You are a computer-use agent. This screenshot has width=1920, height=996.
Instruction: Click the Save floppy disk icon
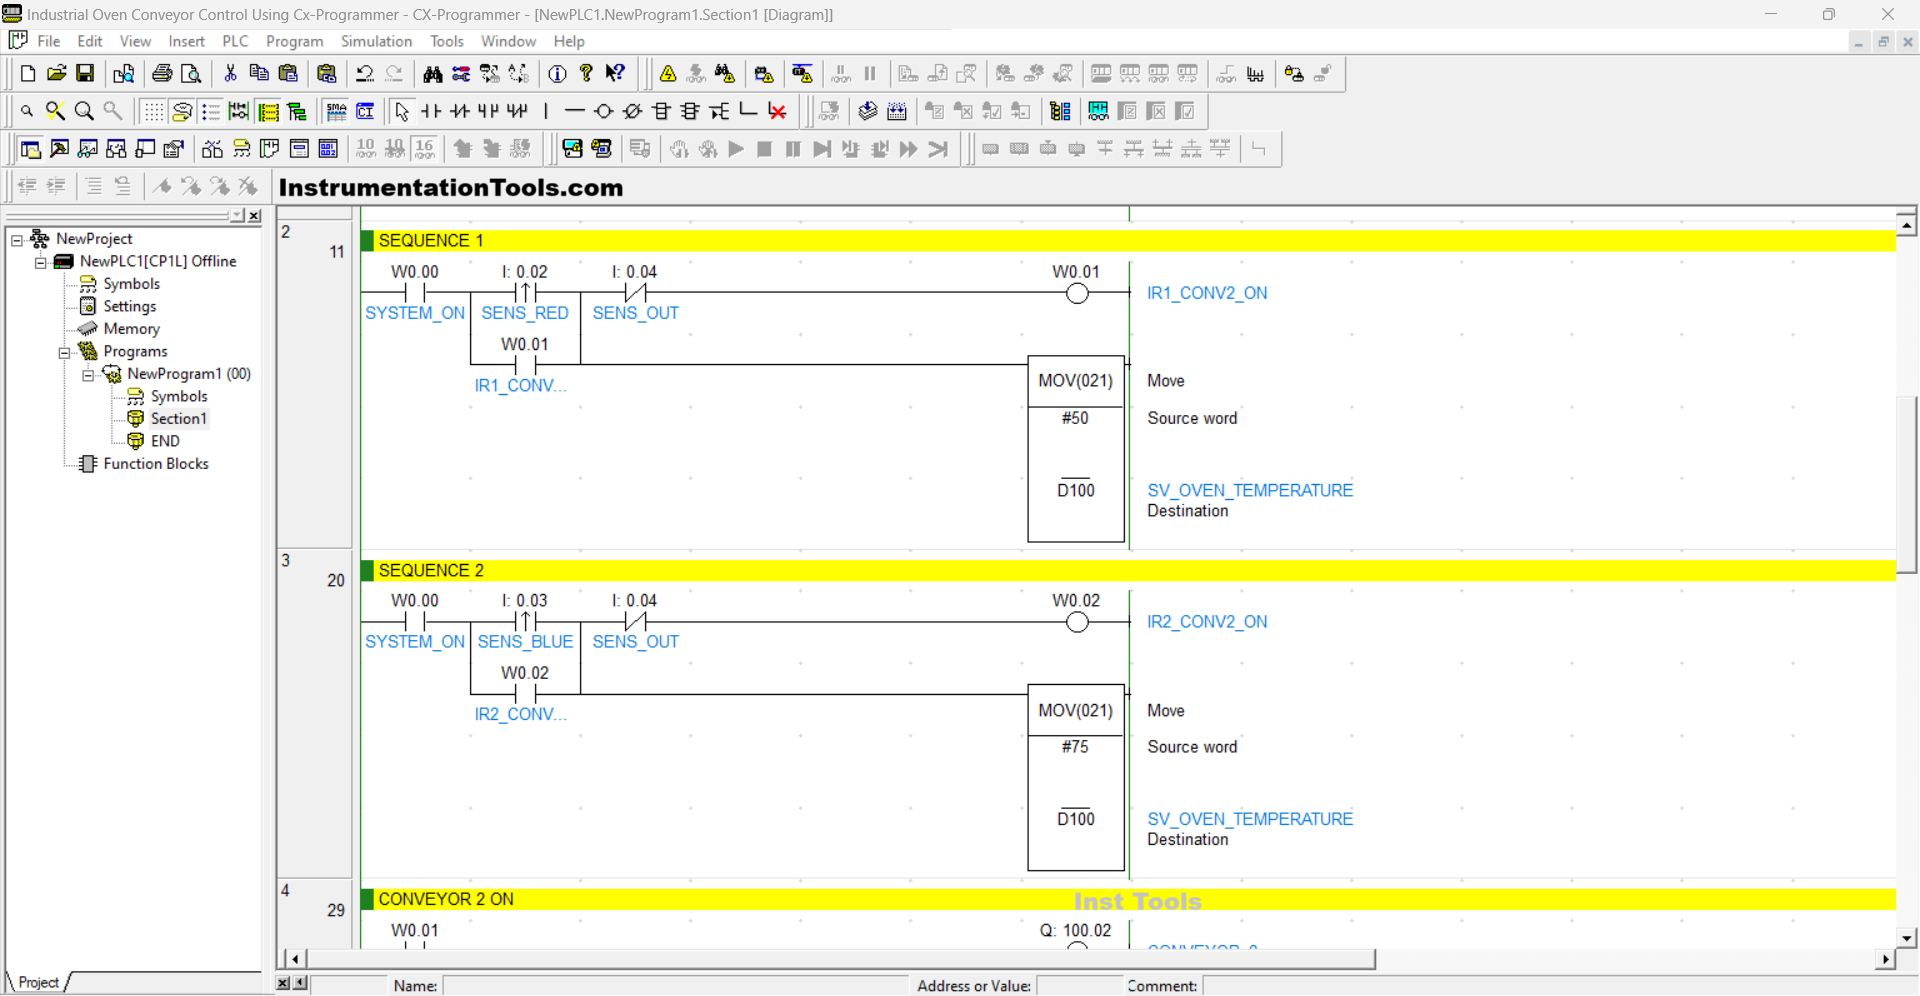85,74
